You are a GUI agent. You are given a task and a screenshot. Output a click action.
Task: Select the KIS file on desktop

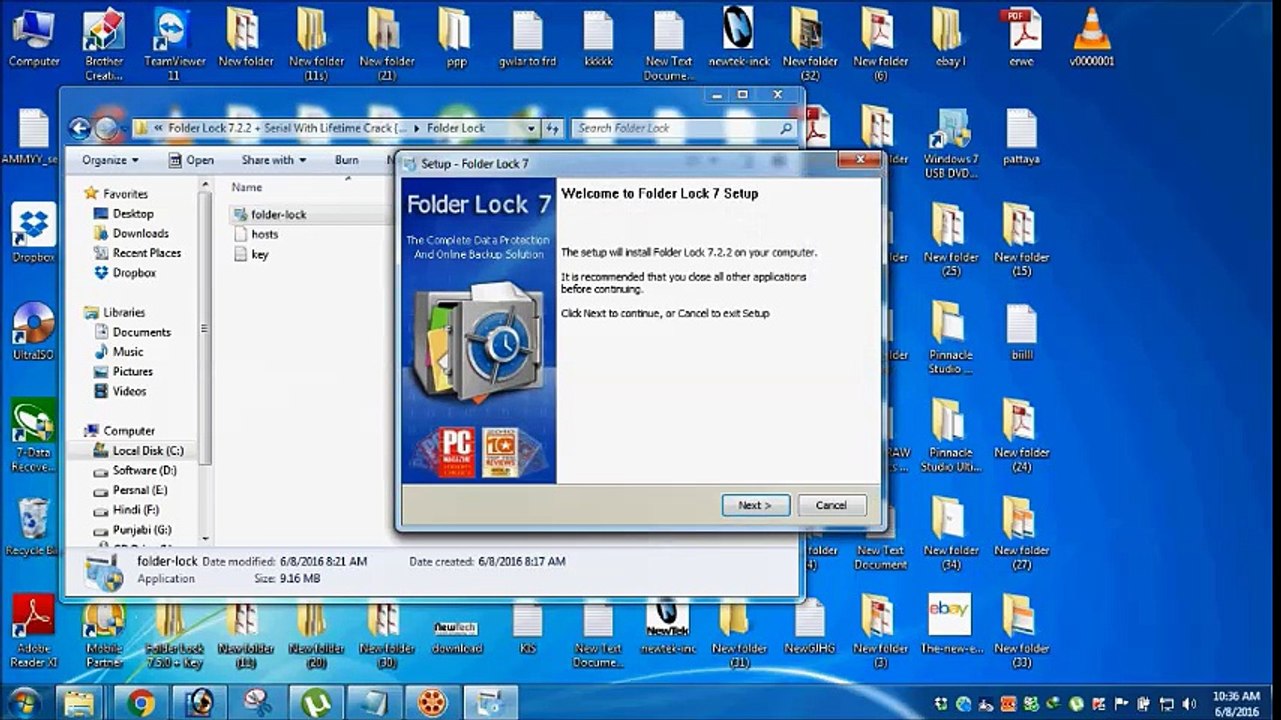pos(527,625)
